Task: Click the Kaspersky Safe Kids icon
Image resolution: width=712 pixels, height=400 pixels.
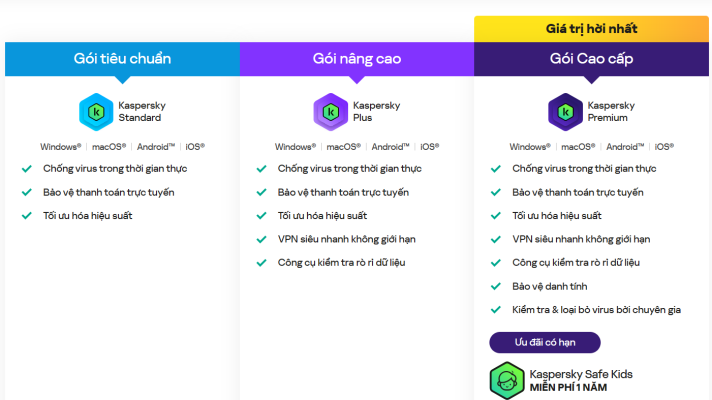Action: tap(507, 380)
